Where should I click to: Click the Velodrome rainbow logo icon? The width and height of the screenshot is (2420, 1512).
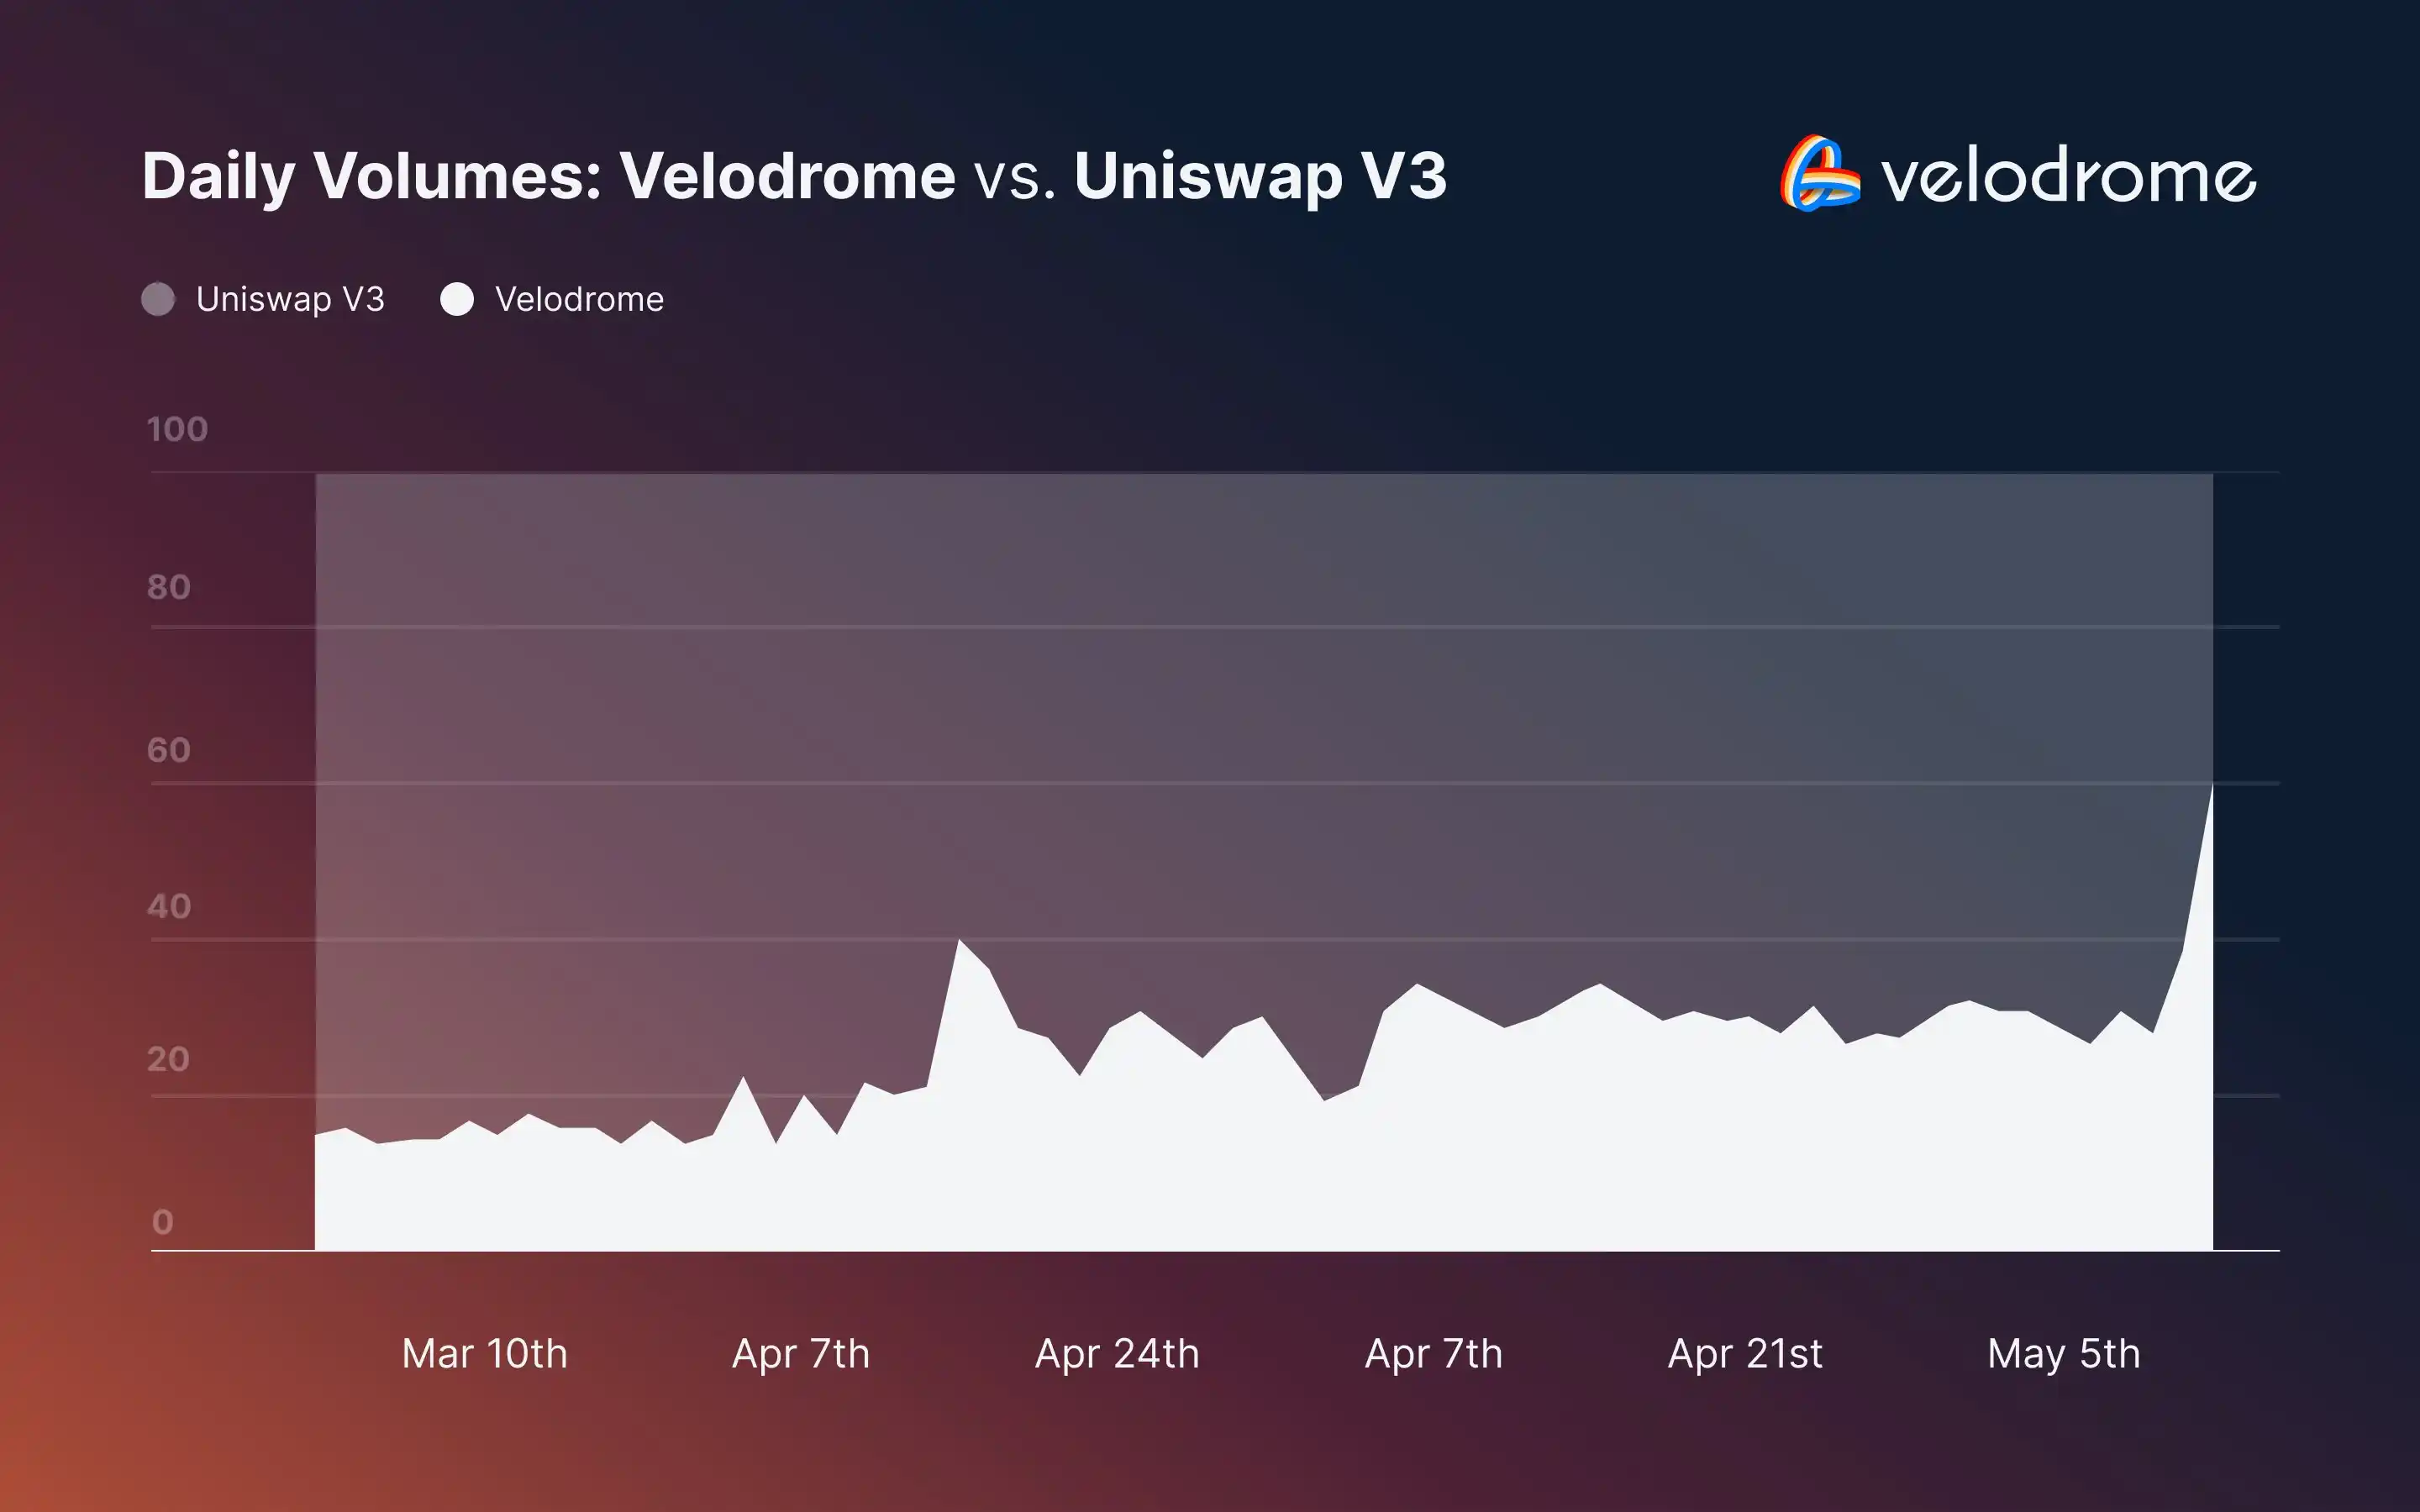[x=1820, y=174]
